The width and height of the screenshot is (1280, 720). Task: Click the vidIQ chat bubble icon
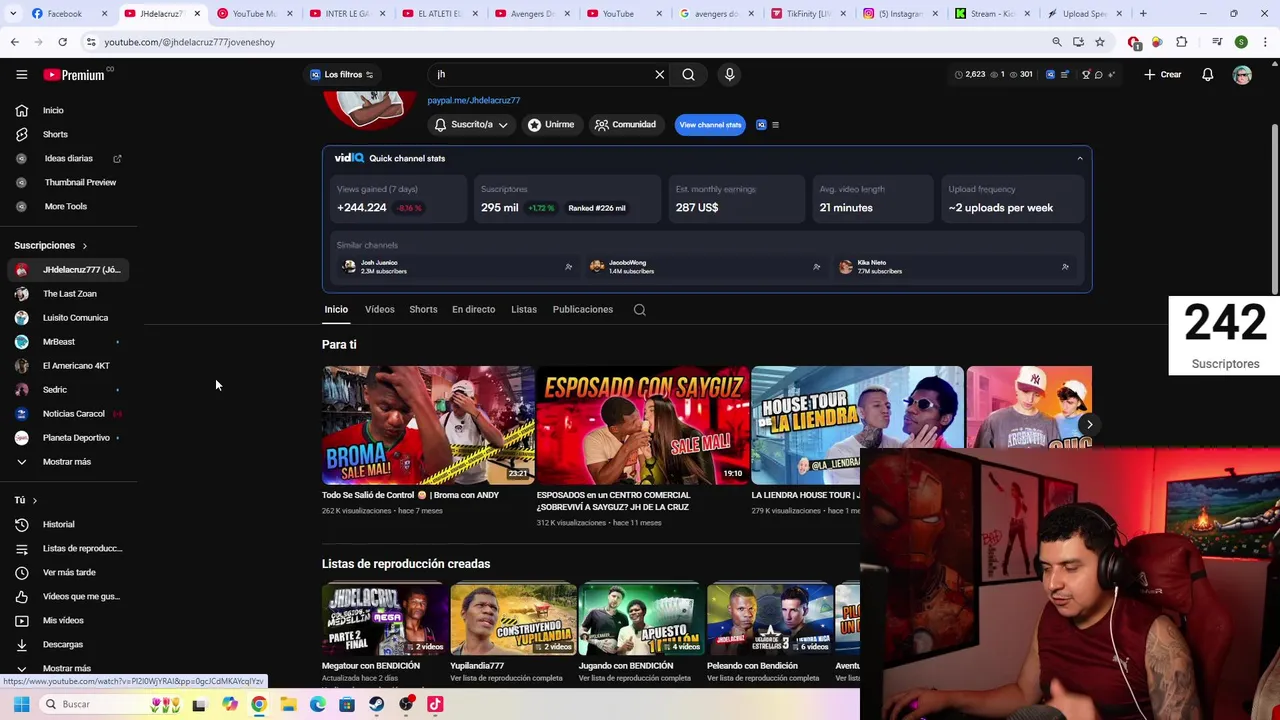[1098, 74]
